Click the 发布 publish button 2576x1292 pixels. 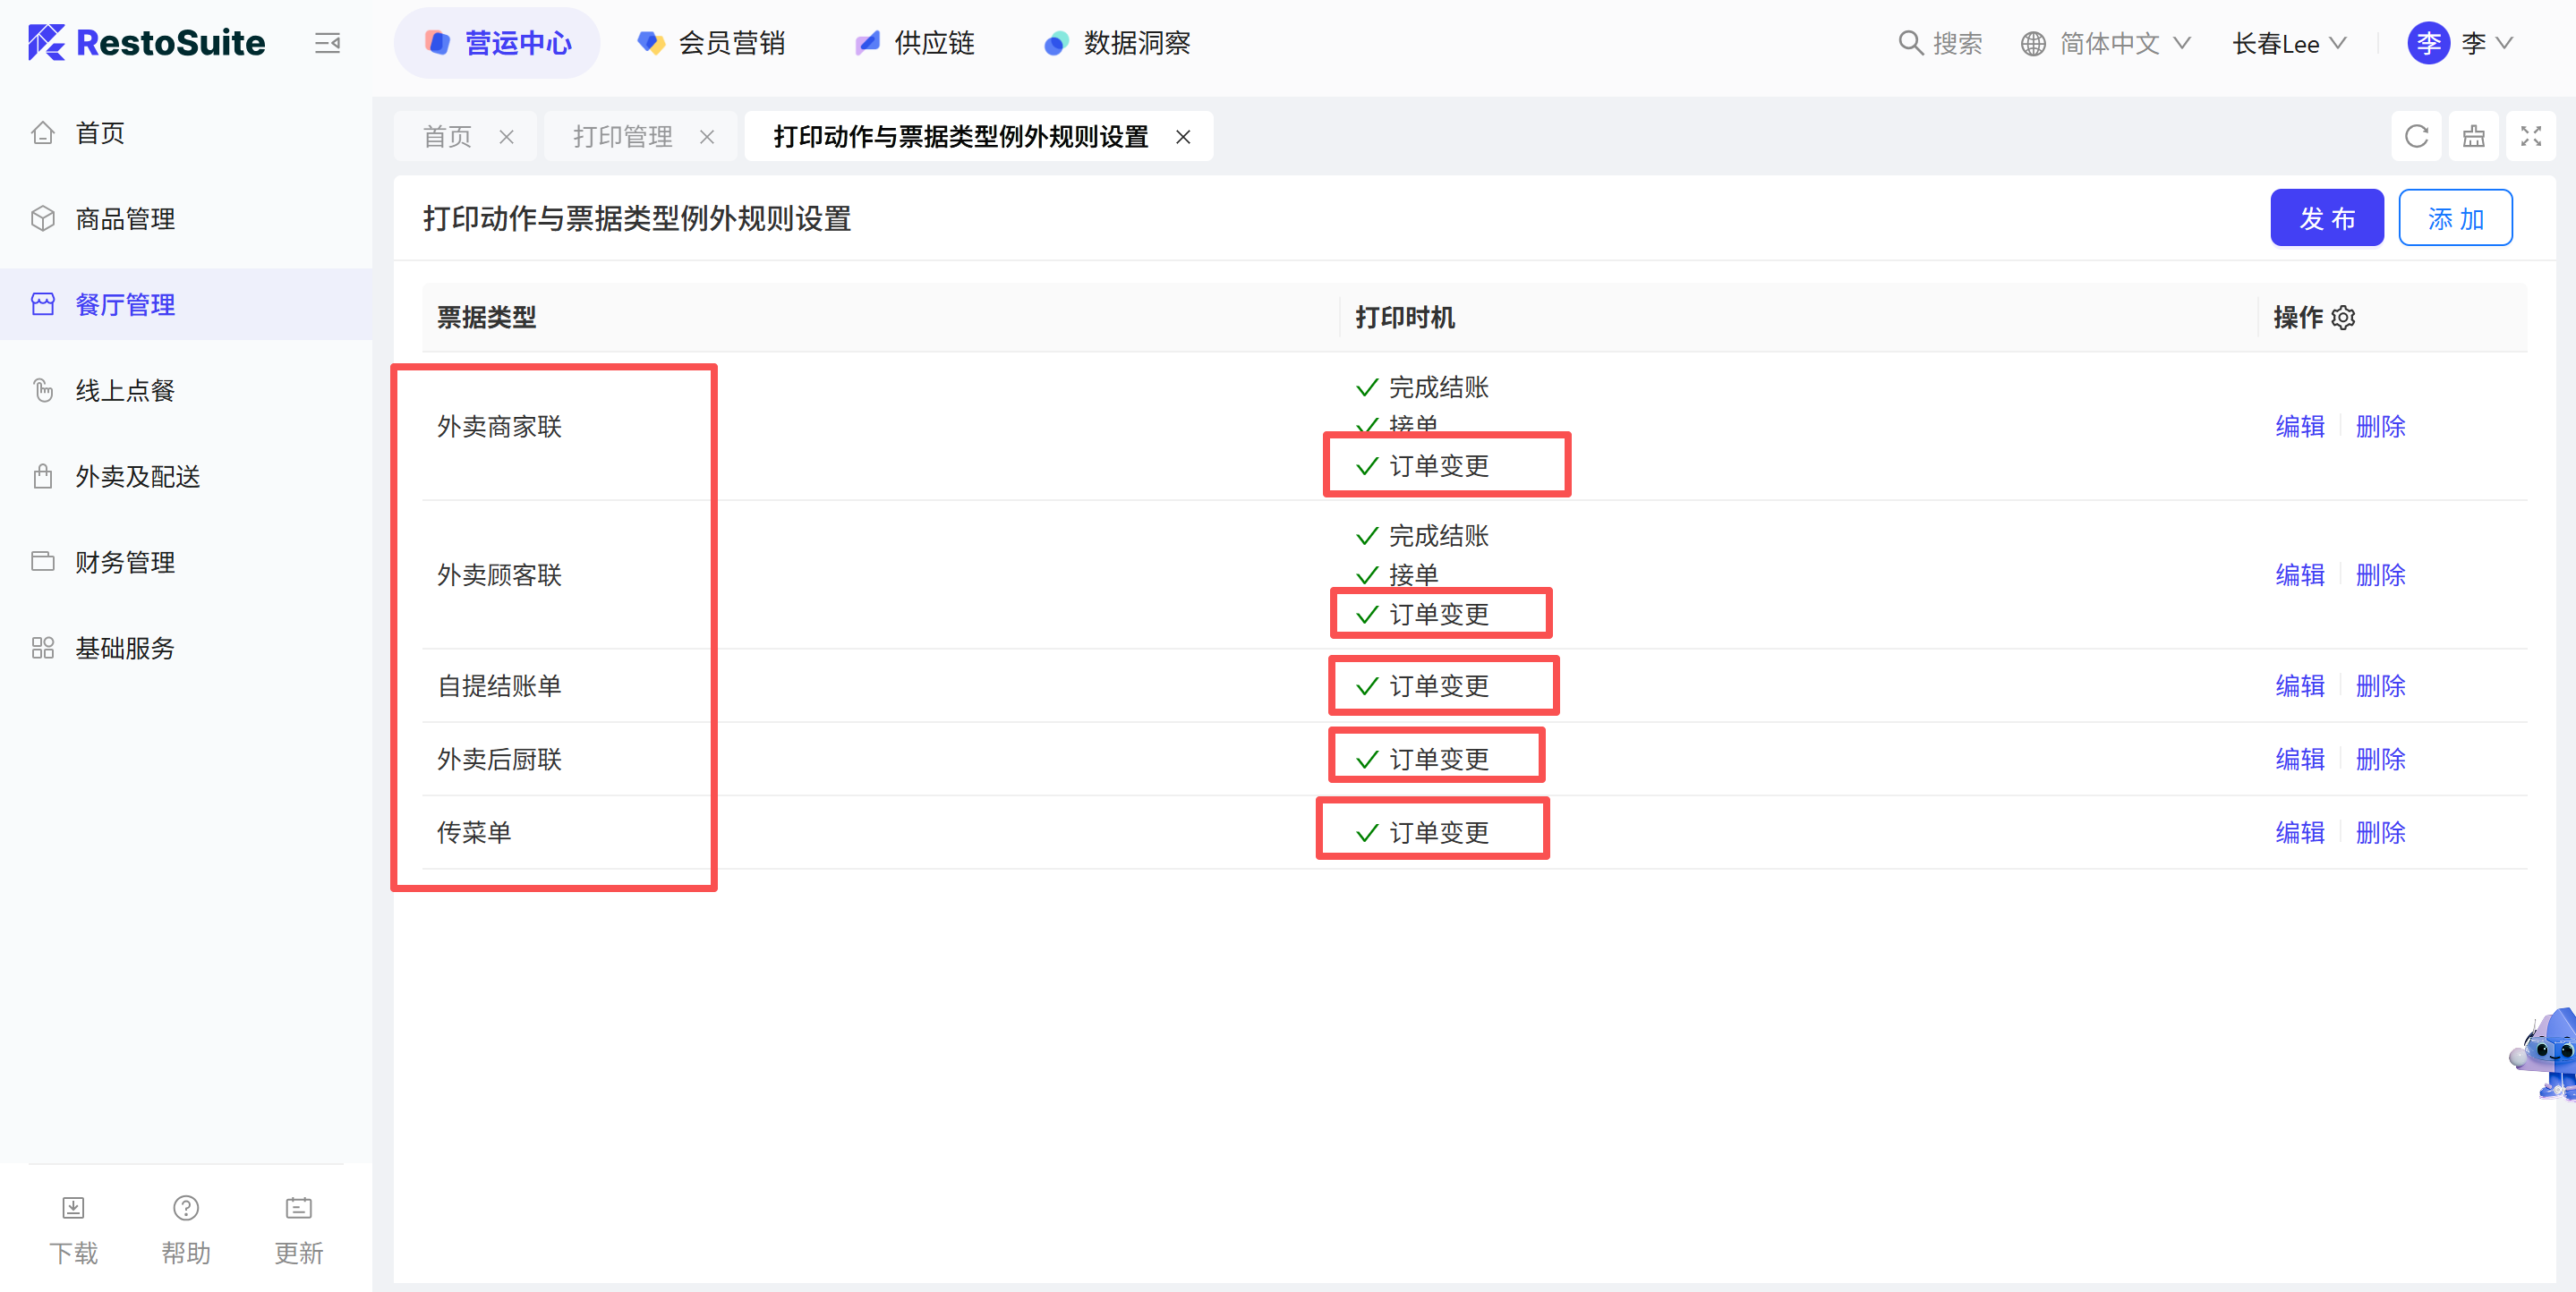(2326, 218)
